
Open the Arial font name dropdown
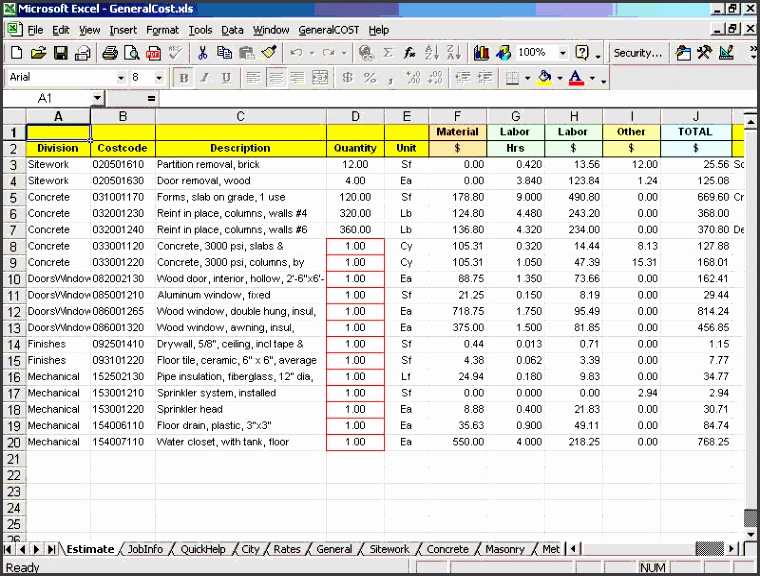122,77
